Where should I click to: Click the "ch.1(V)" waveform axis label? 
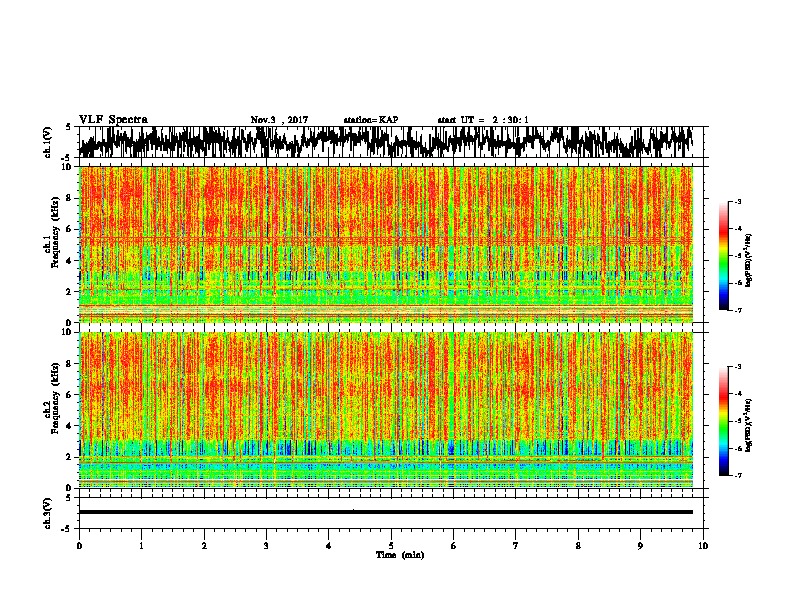tap(48, 142)
